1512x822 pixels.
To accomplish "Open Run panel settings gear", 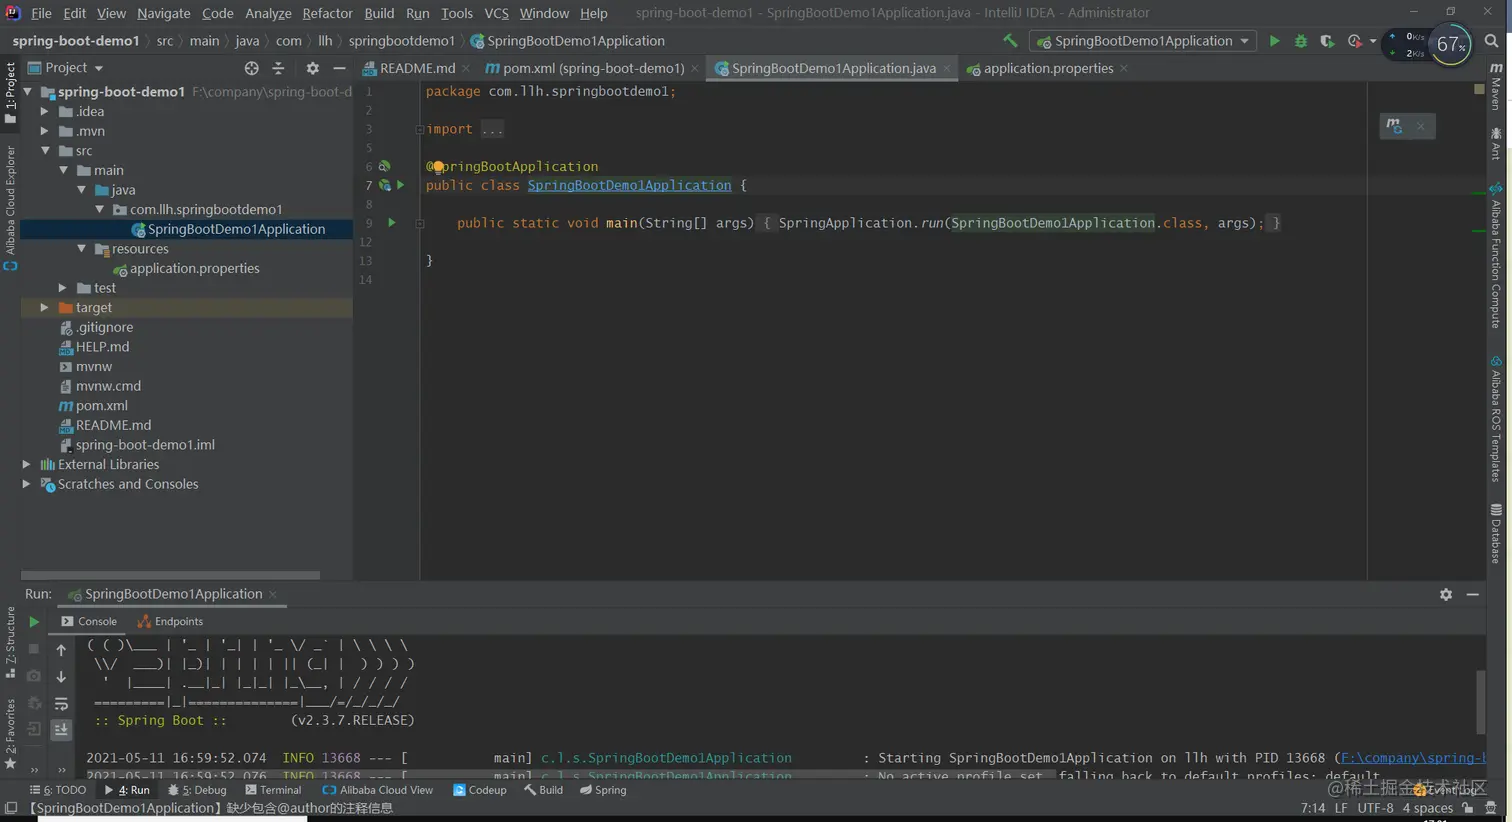I will pos(1446,594).
